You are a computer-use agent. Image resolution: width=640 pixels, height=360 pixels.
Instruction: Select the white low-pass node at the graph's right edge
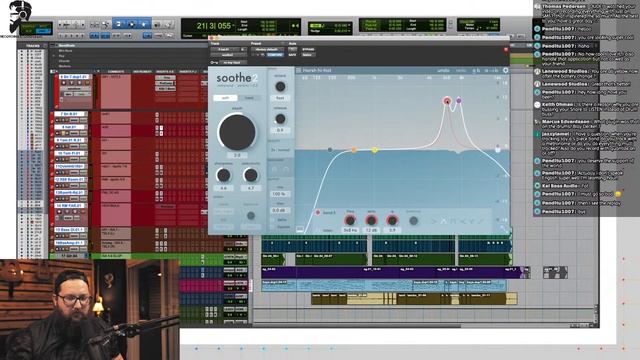(x=498, y=150)
